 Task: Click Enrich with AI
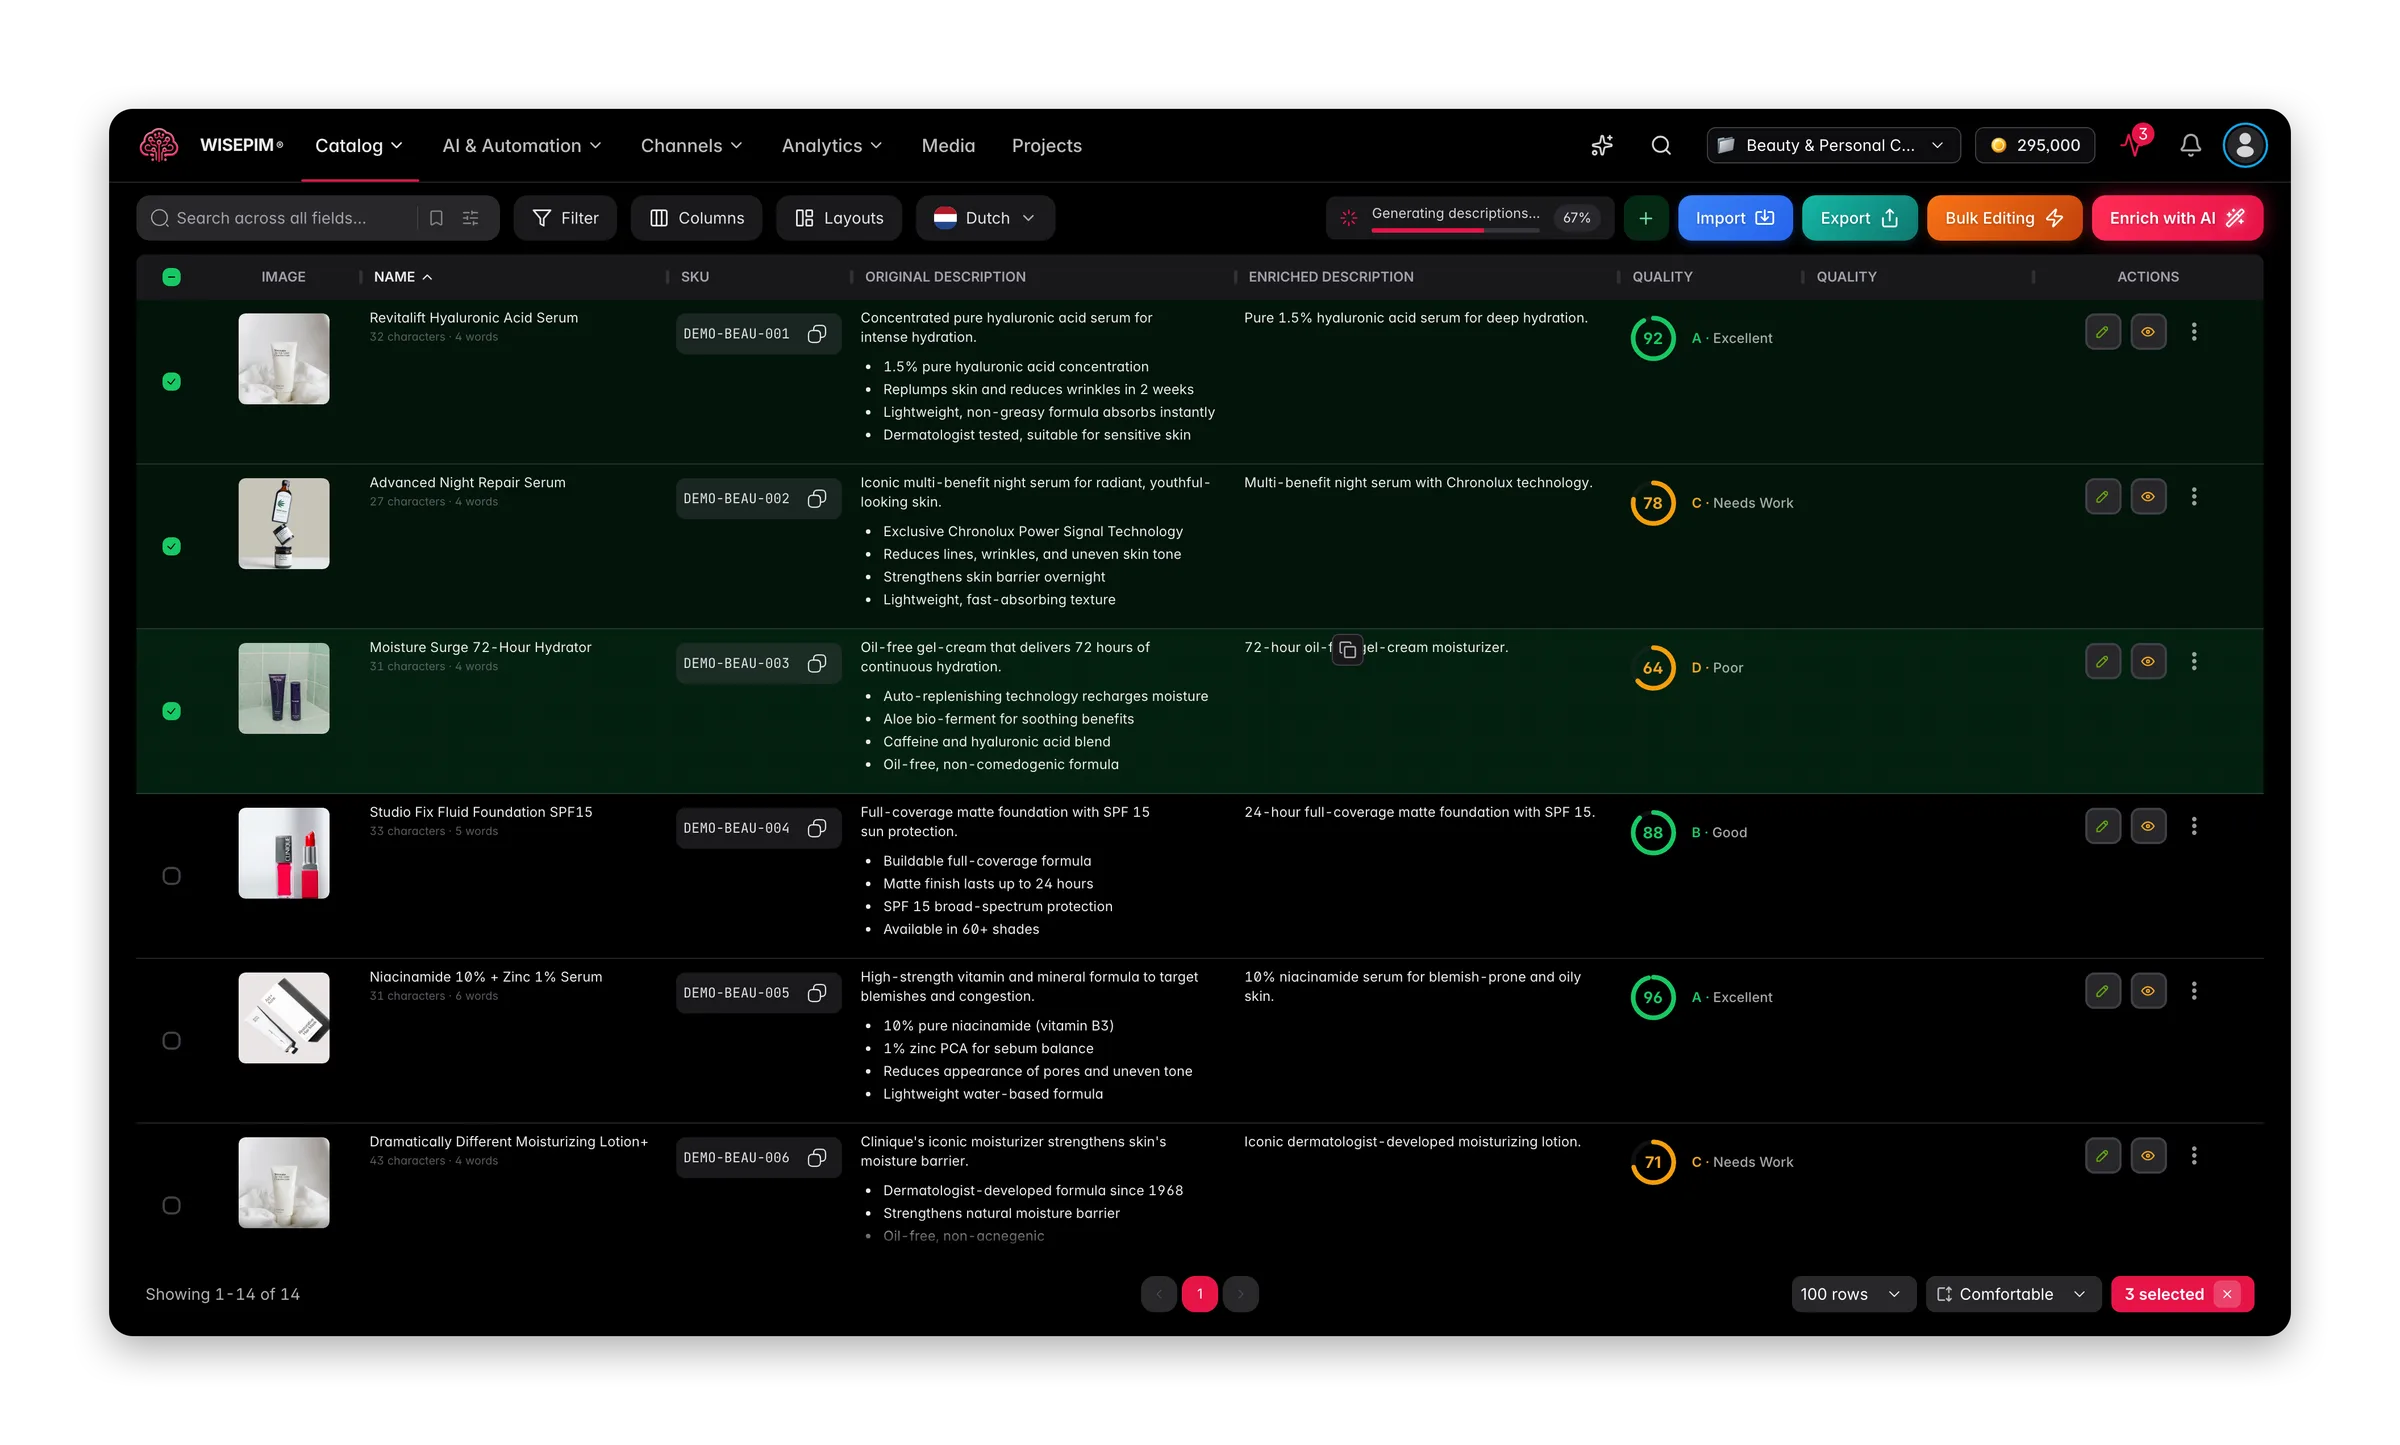click(2177, 218)
